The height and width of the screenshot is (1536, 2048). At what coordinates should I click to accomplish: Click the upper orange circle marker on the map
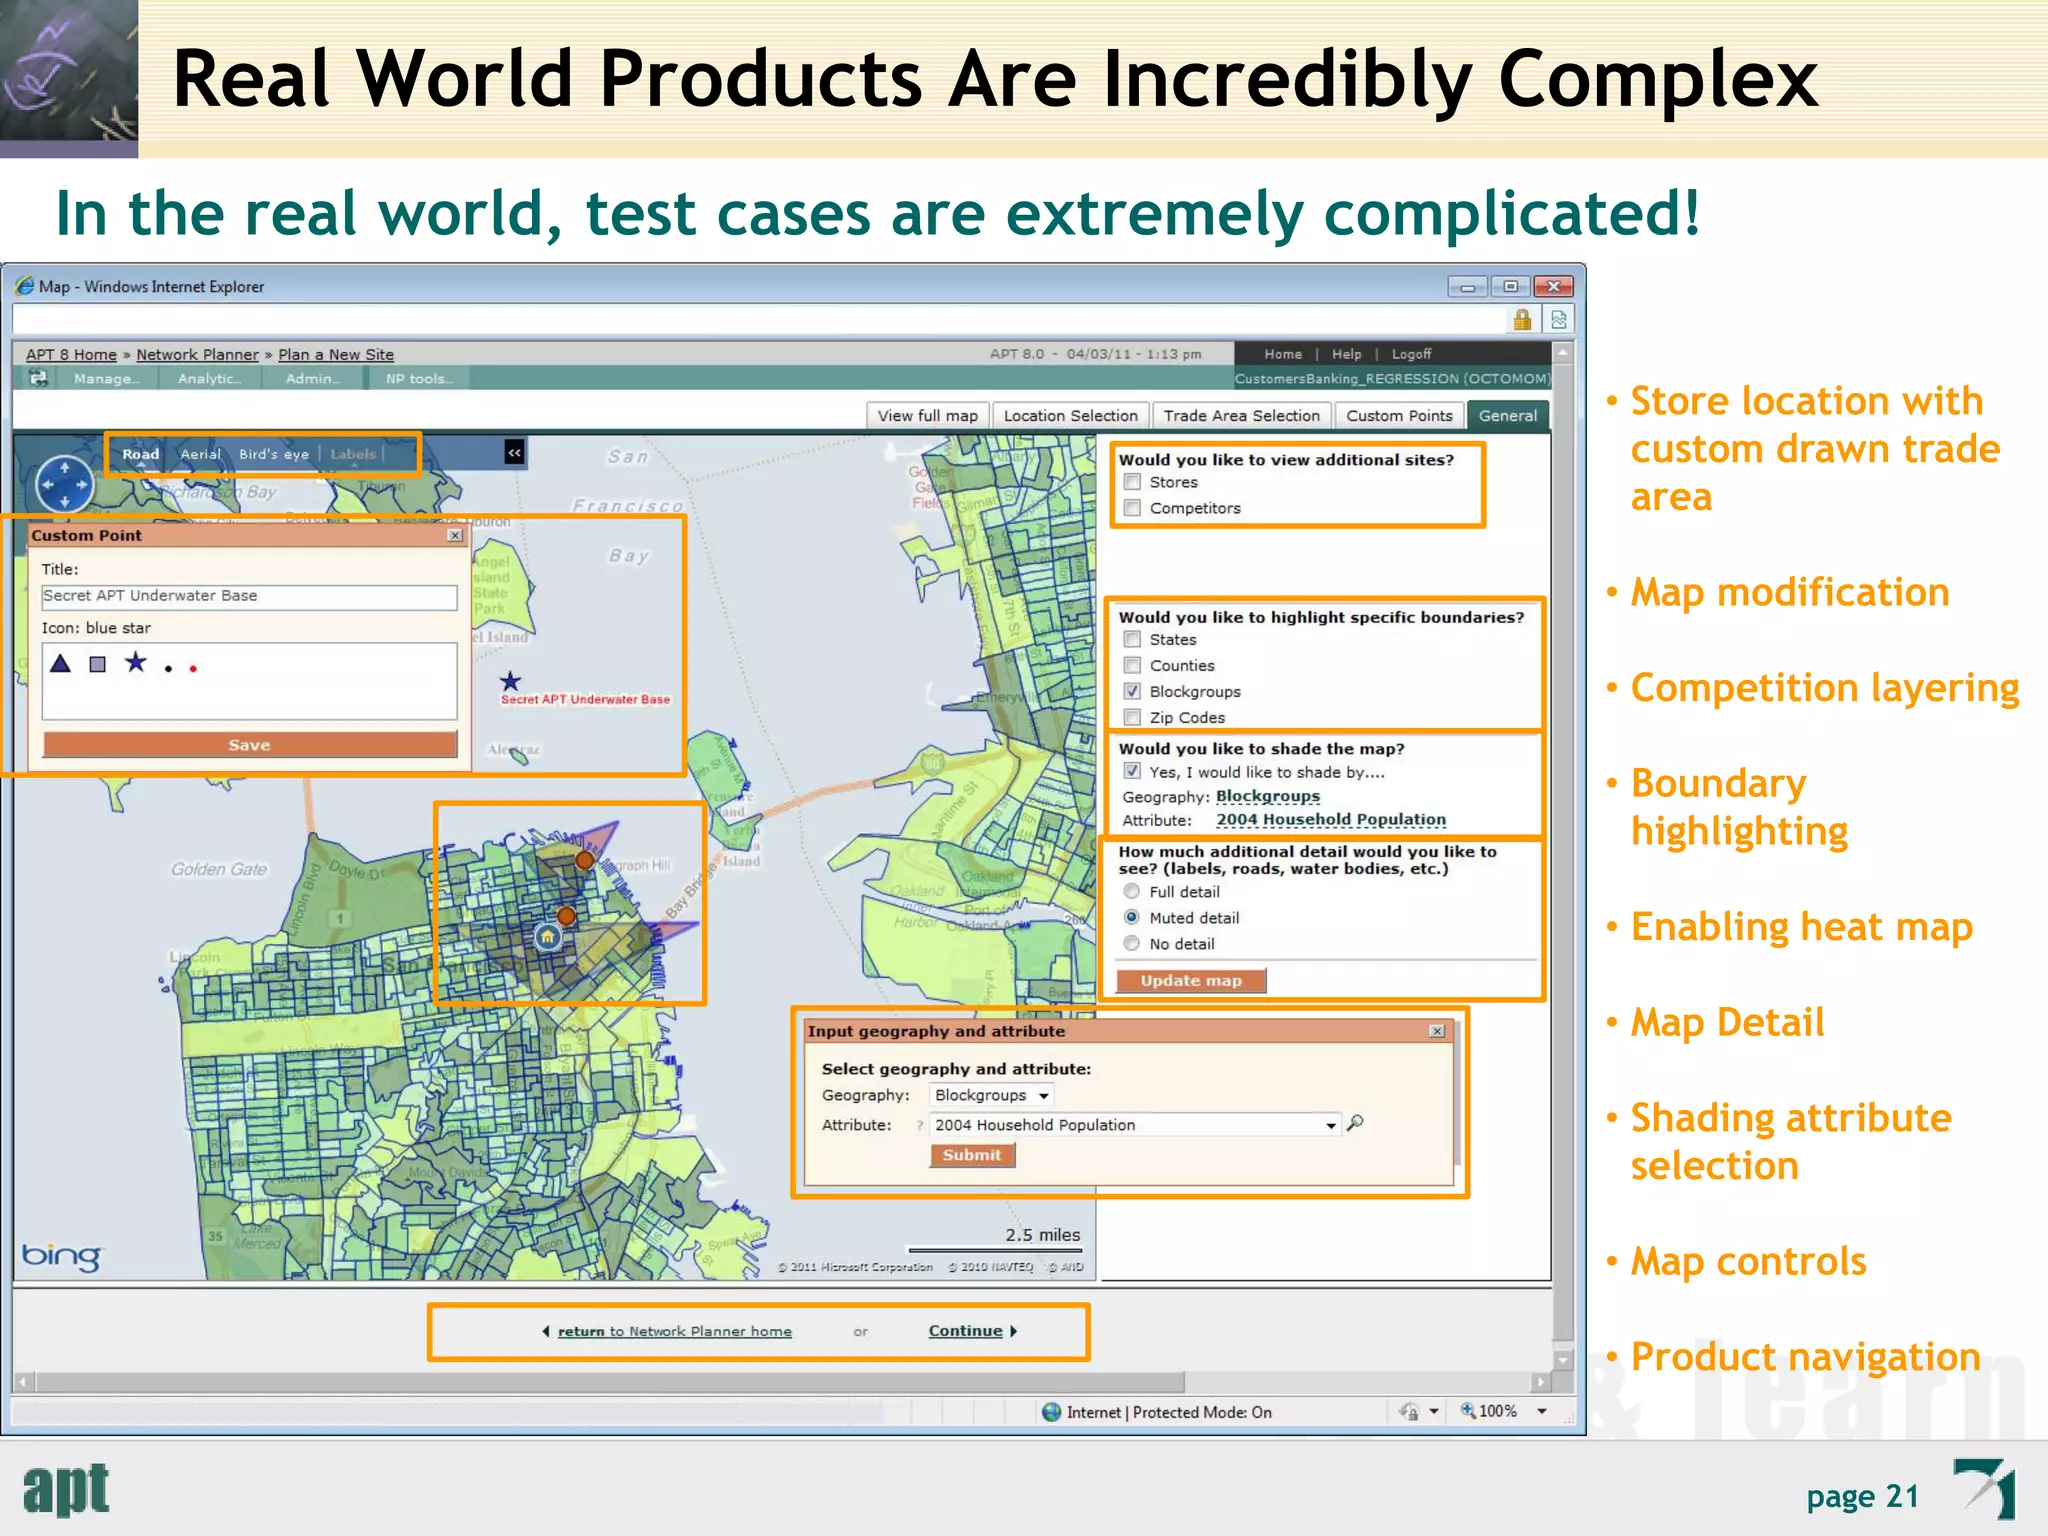tap(585, 860)
